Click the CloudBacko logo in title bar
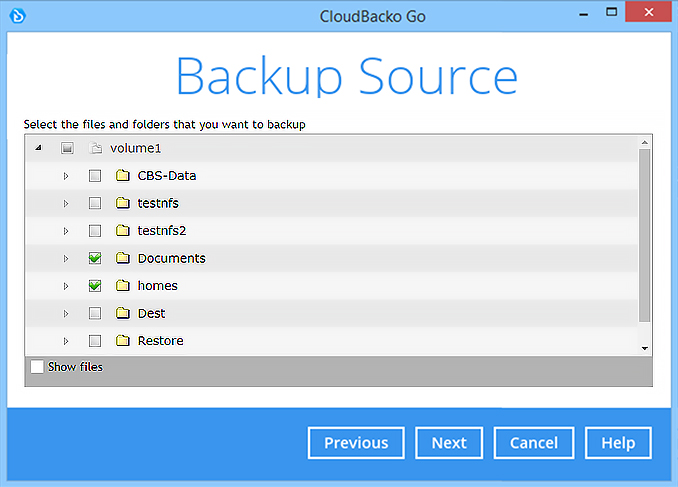The height and width of the screenshot is (487, 678). tap(18, 16)
